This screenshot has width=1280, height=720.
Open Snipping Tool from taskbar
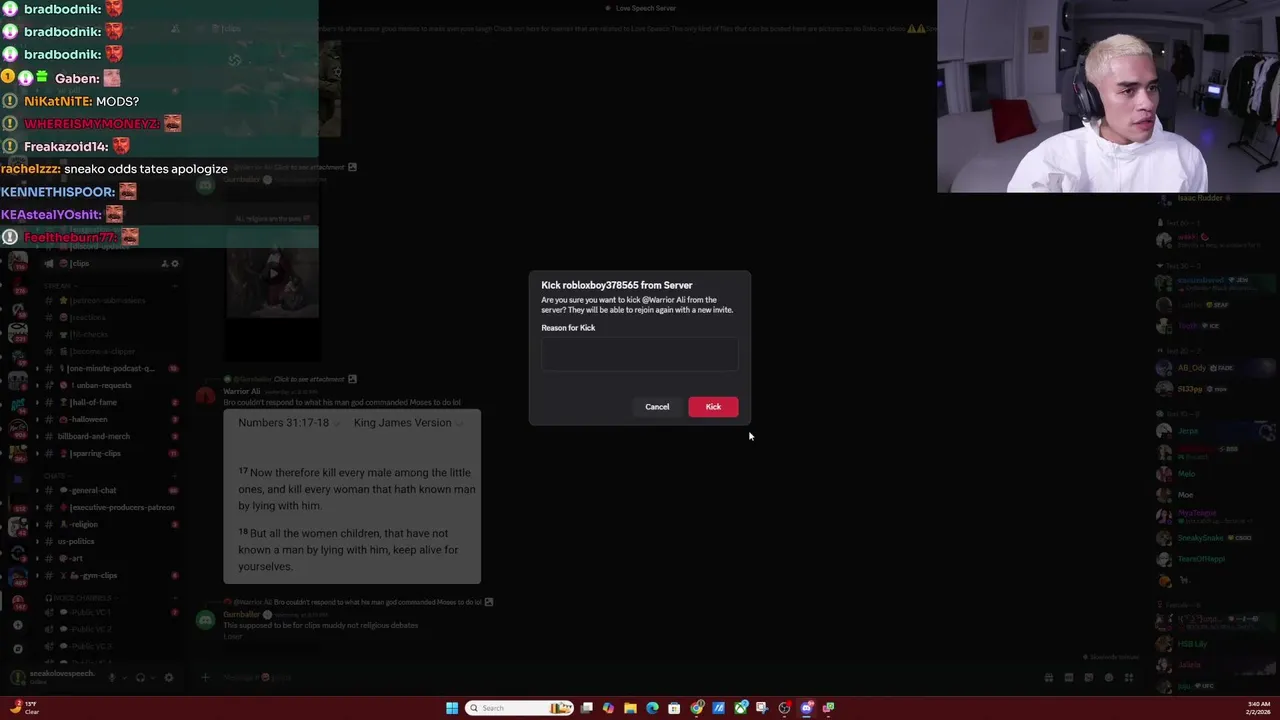pyautogui.click(x=762, y=708)
